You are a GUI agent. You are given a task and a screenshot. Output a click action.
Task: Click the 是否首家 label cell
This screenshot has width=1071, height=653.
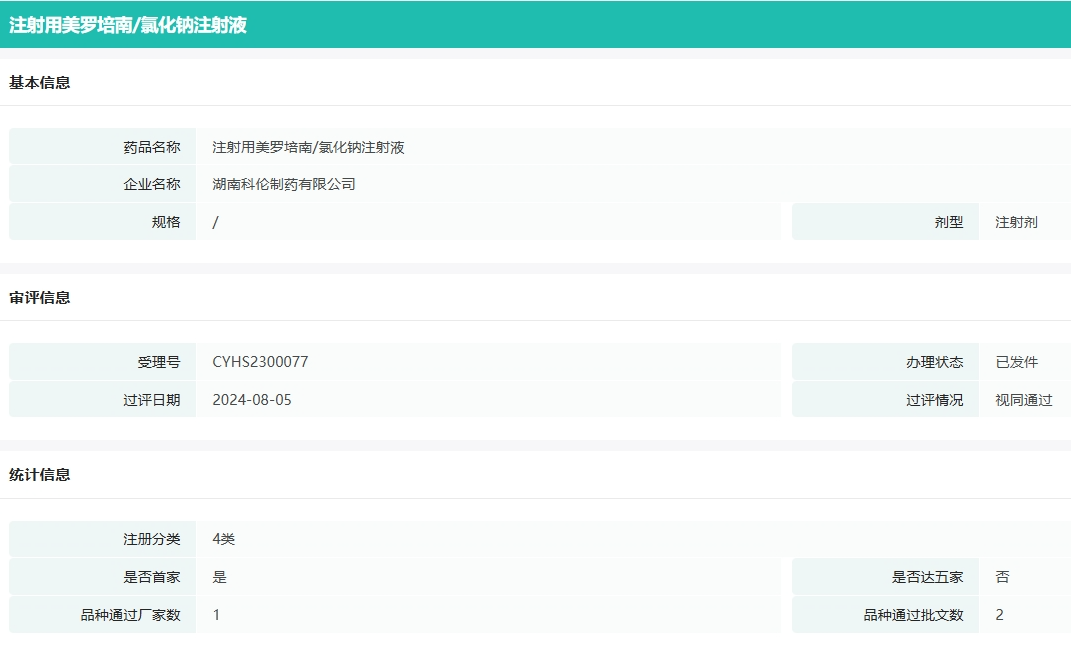pos(102,576)
